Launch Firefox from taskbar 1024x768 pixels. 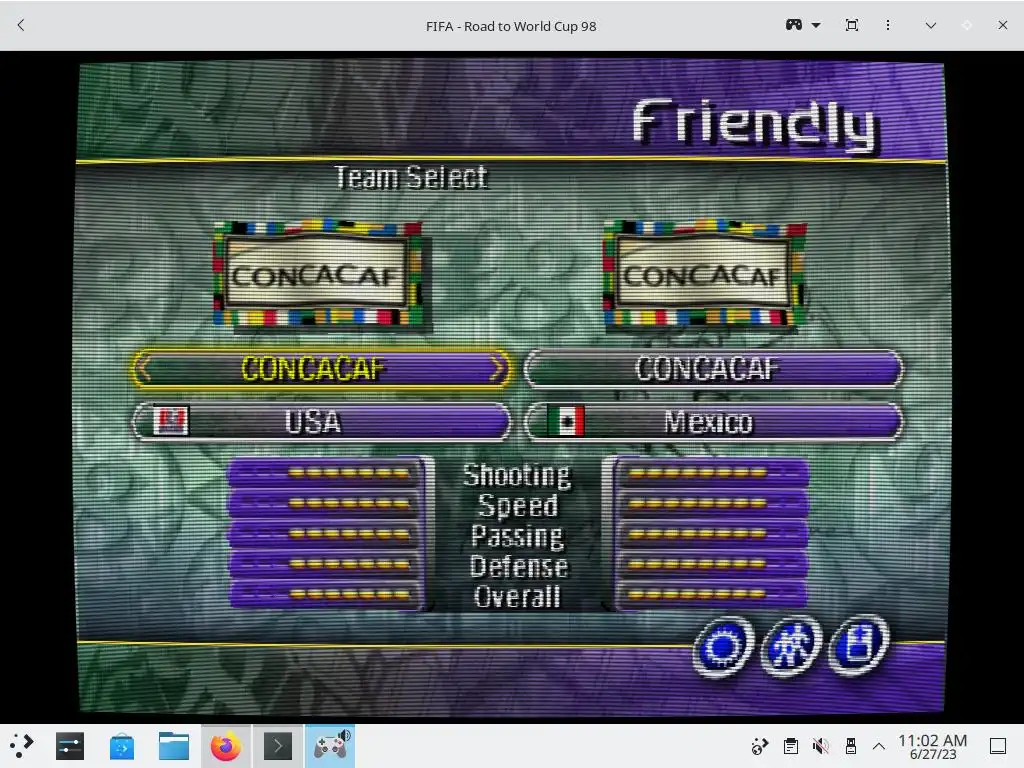pos(226,746)
